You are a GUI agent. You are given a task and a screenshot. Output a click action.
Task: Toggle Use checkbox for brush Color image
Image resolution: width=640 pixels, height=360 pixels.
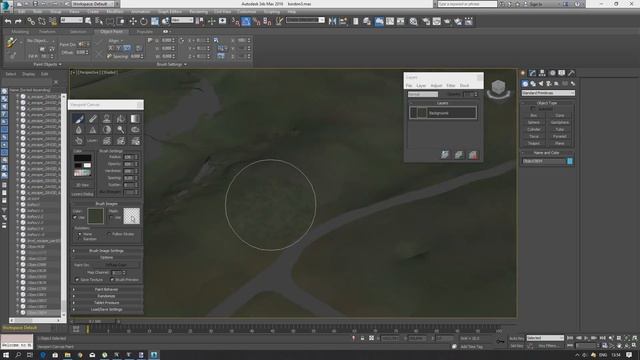click(x=75, y=218)
